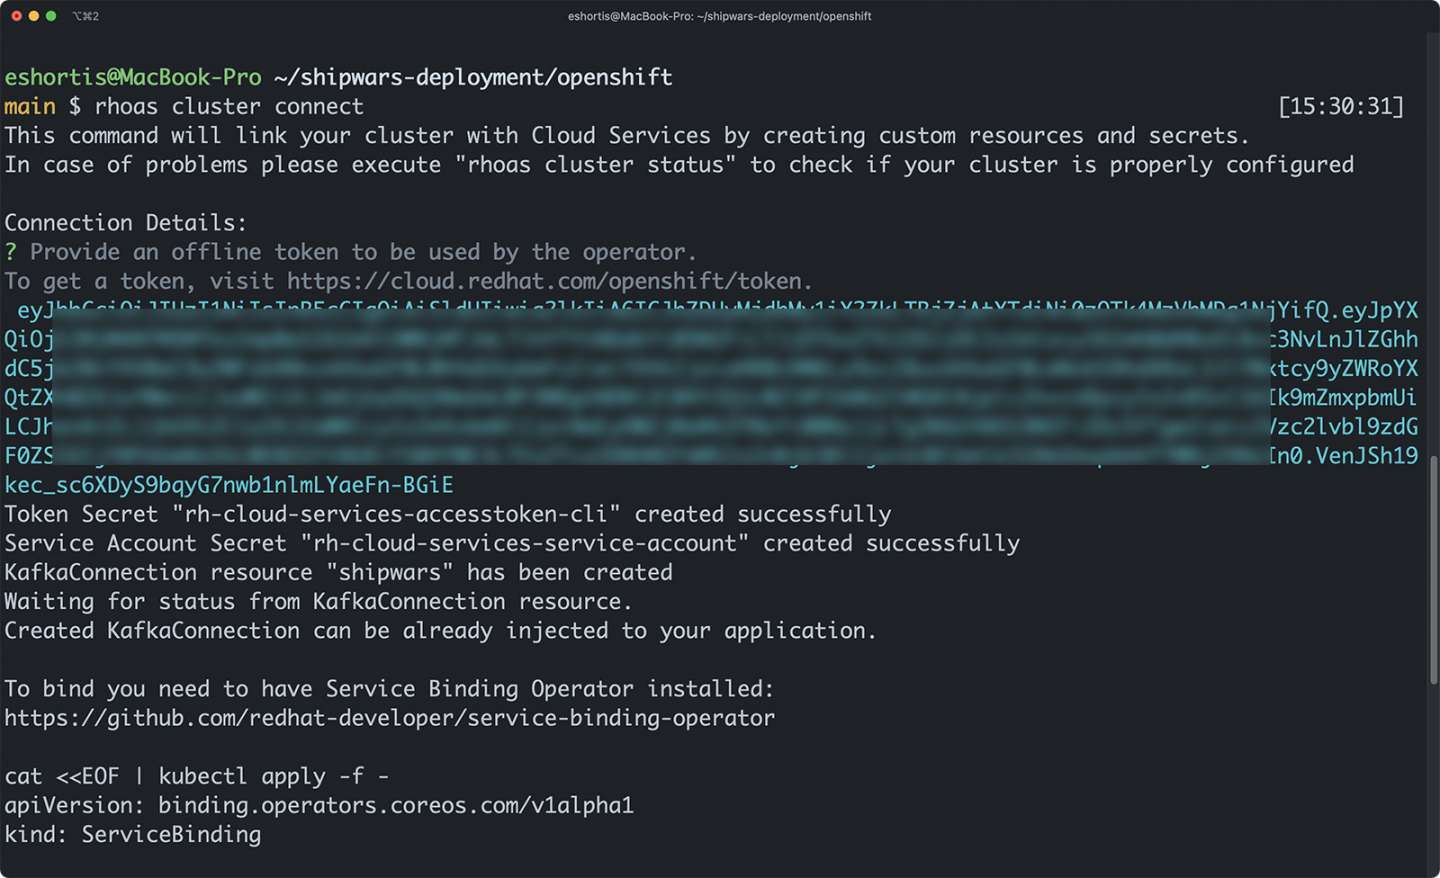Close the terminal window with red button
1440x878 pixels.
pos(16,16)
